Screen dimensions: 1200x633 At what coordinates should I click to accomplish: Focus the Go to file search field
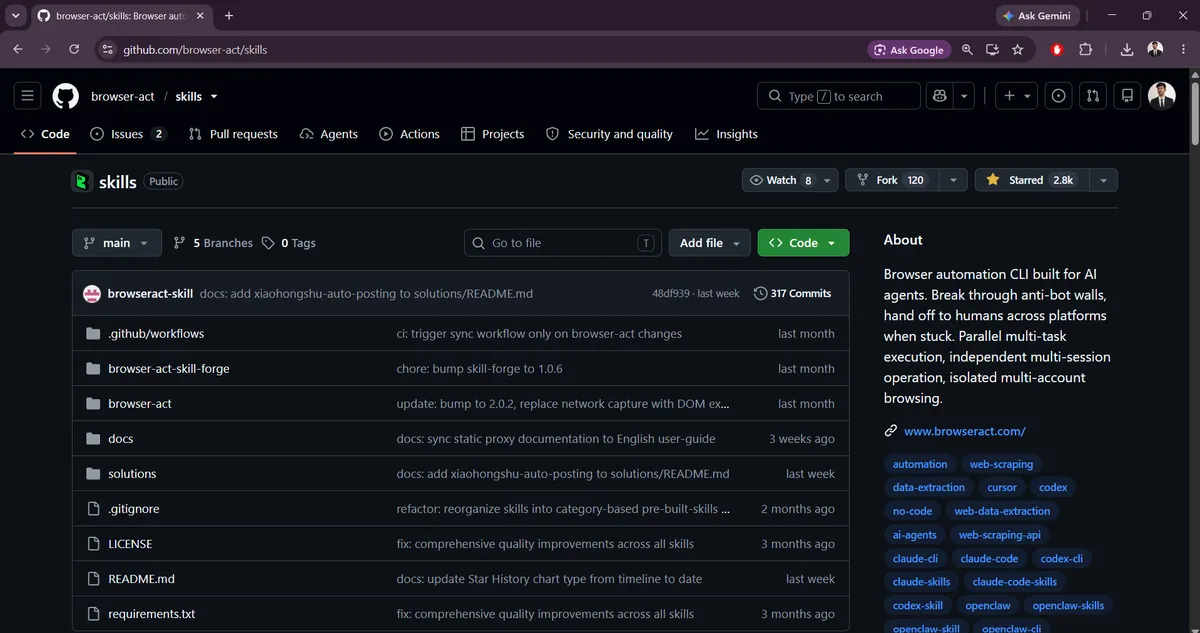point(564,243)
